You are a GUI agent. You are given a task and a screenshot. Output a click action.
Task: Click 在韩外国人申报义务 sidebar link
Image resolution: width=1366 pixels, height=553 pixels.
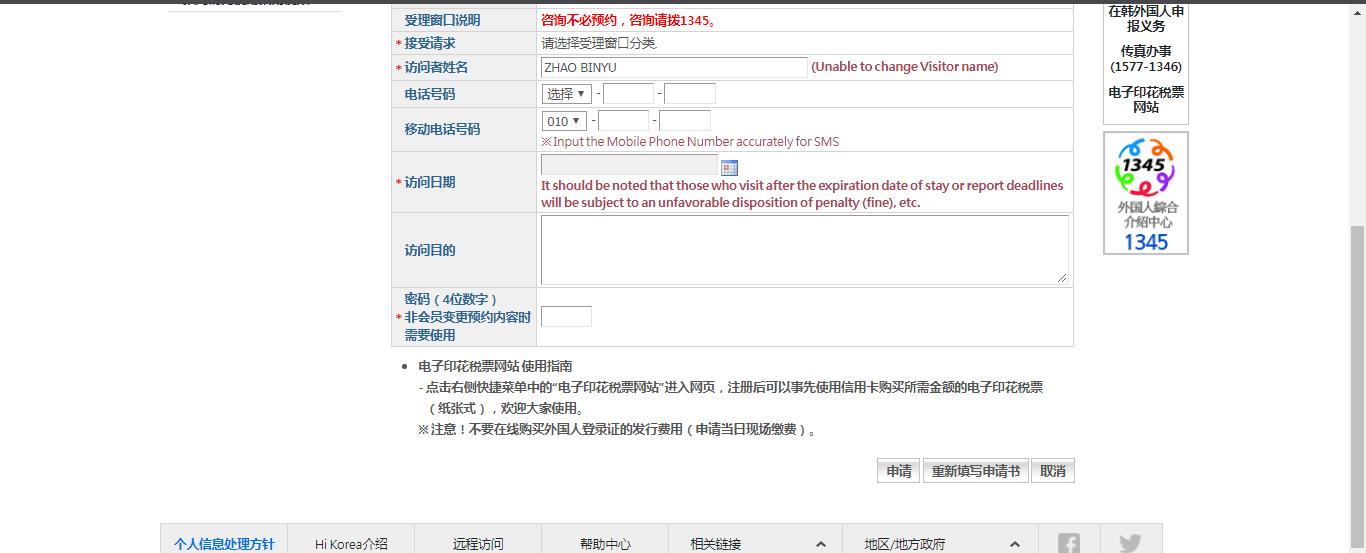point(1146,19)
